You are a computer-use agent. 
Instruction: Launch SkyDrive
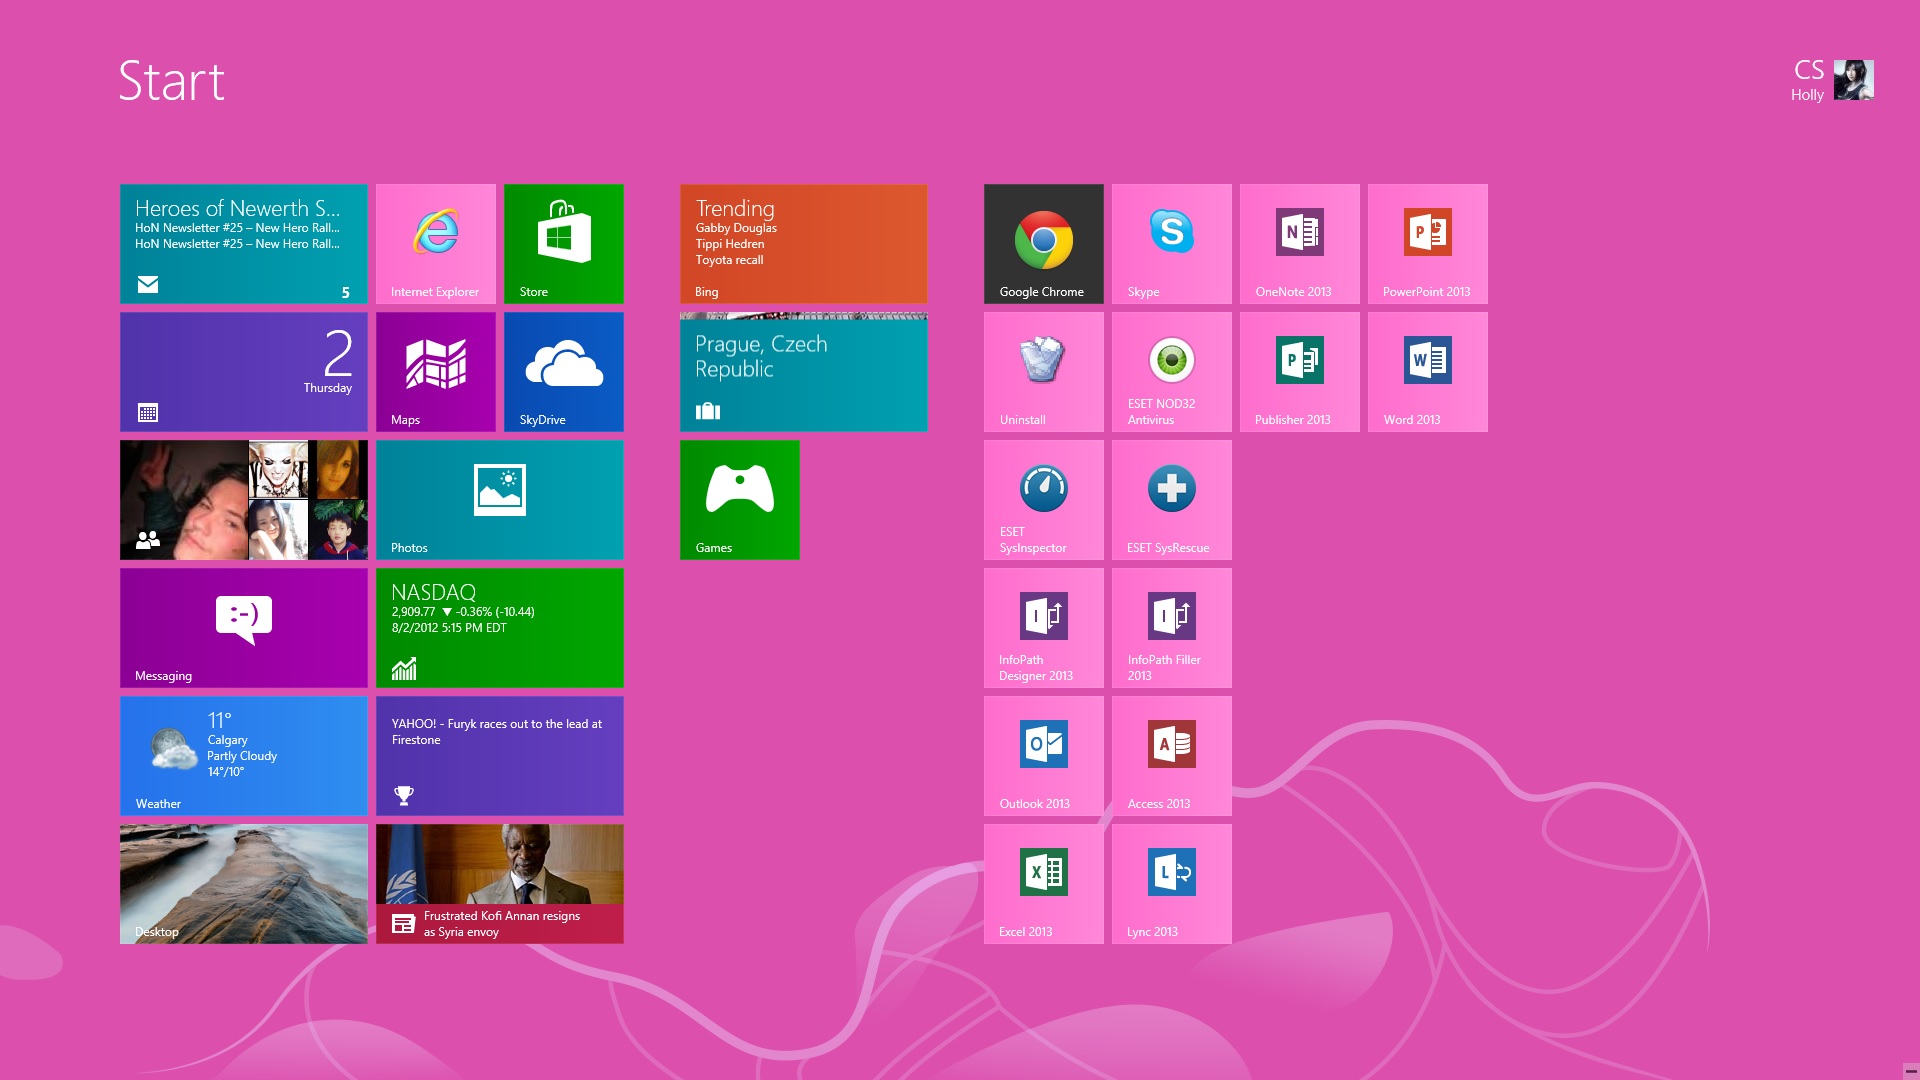(563, 371)
